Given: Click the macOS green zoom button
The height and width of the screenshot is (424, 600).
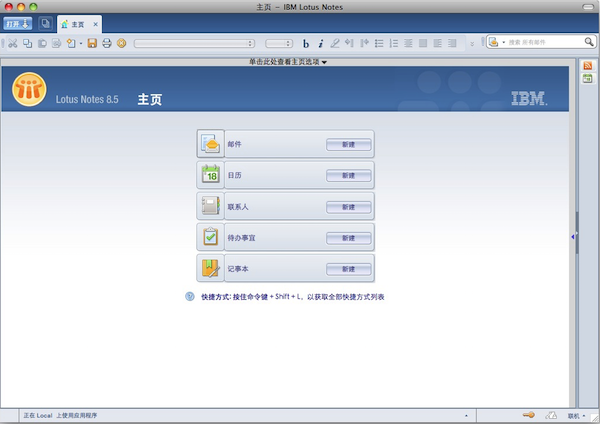Looking at the screenshot, I should pos(33,7).
